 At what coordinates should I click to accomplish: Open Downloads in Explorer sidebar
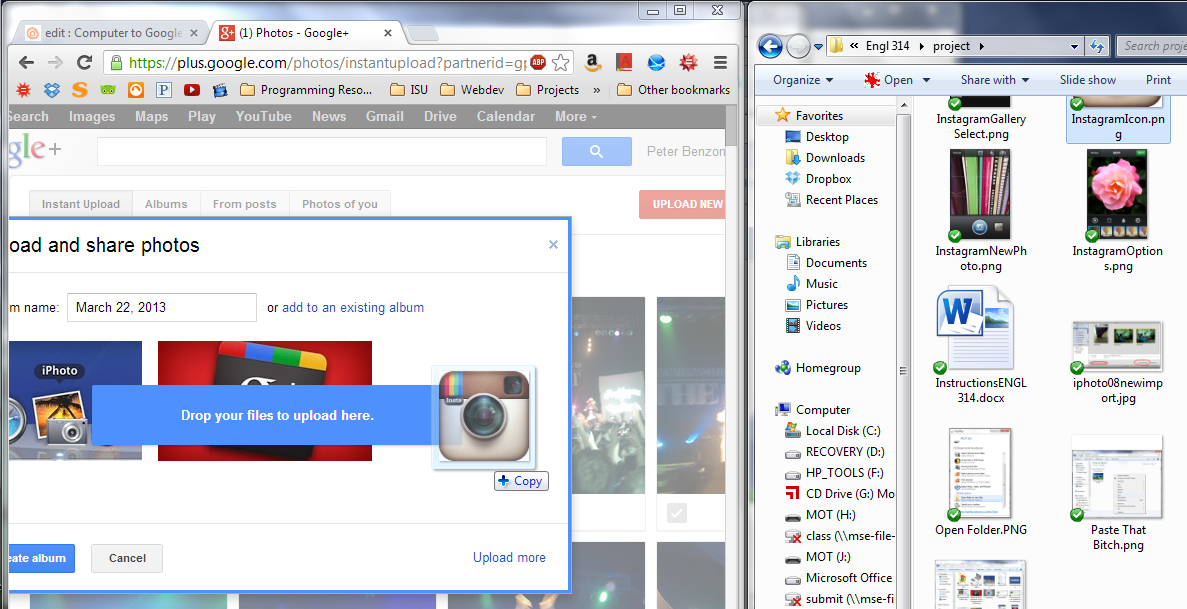[x=825, y=158]
